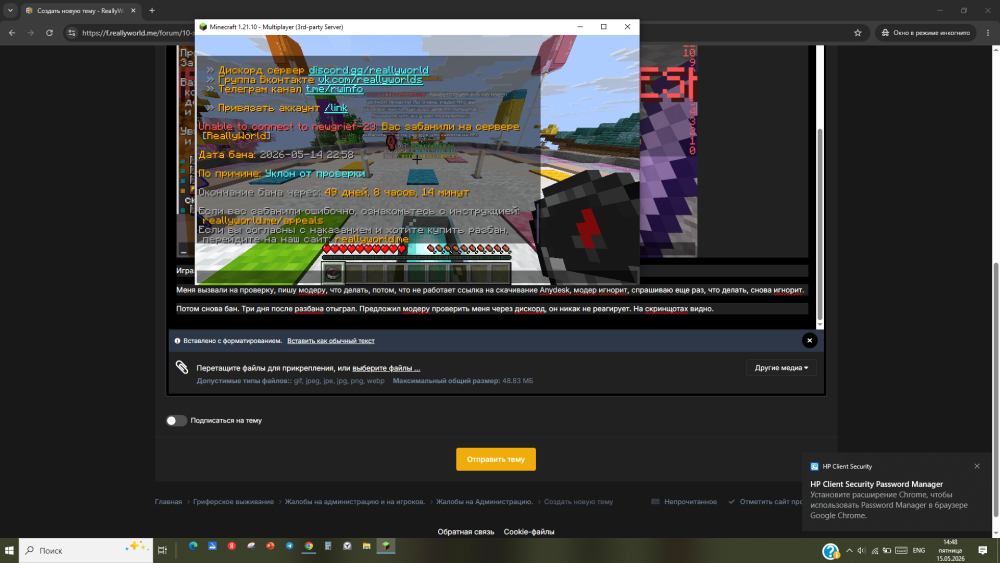This screenshot has height=563, width=1000.
Task: Open 'Гриферское выживание' breadcrumb
Action: tap(233, 502)
